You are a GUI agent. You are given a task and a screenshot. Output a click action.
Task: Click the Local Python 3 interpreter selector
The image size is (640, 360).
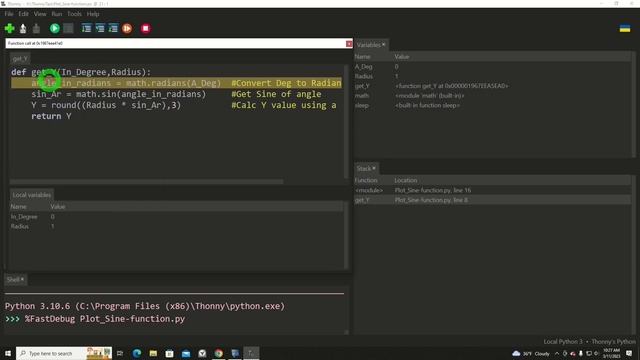coord(589,342)
